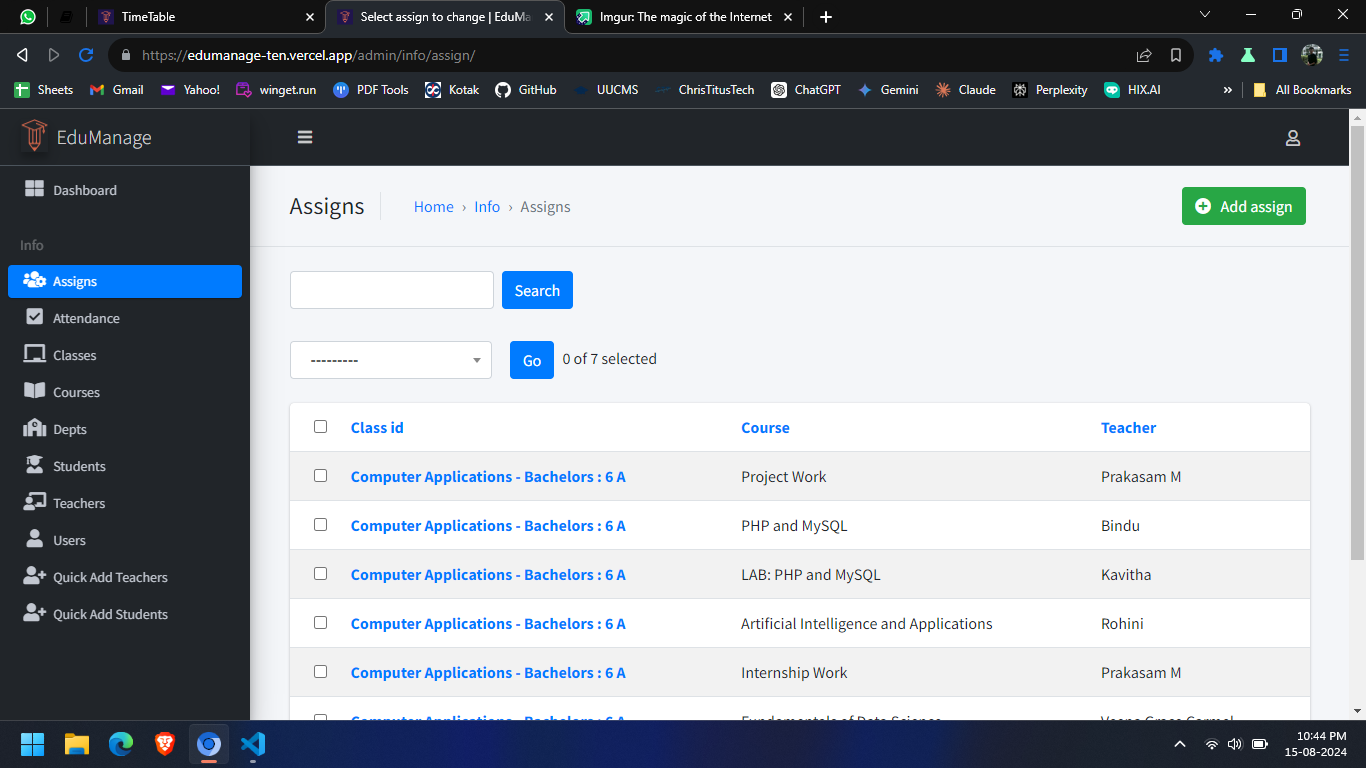Viewport: 1366px width, 768px height.
Task: Click the Teachers icon in sidebar
Action: (x=35, y=502)
